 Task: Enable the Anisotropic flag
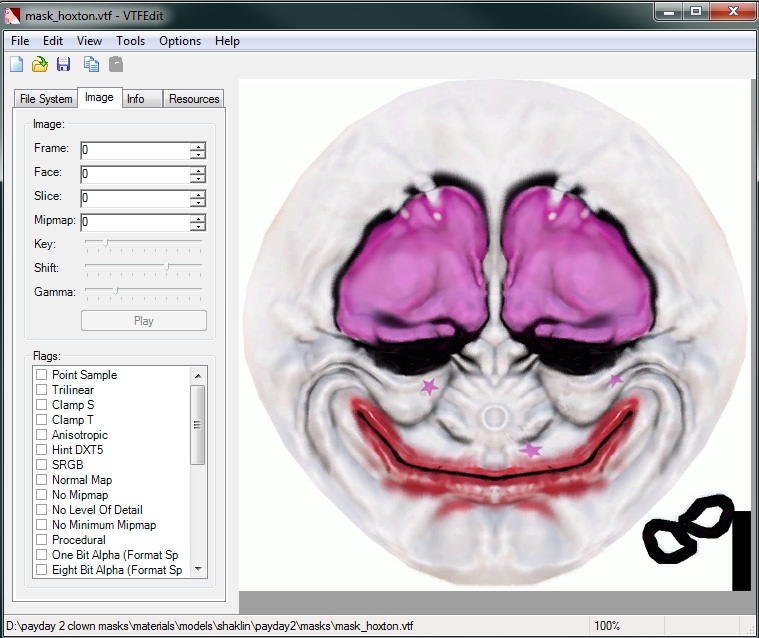[x=42, y=435]
